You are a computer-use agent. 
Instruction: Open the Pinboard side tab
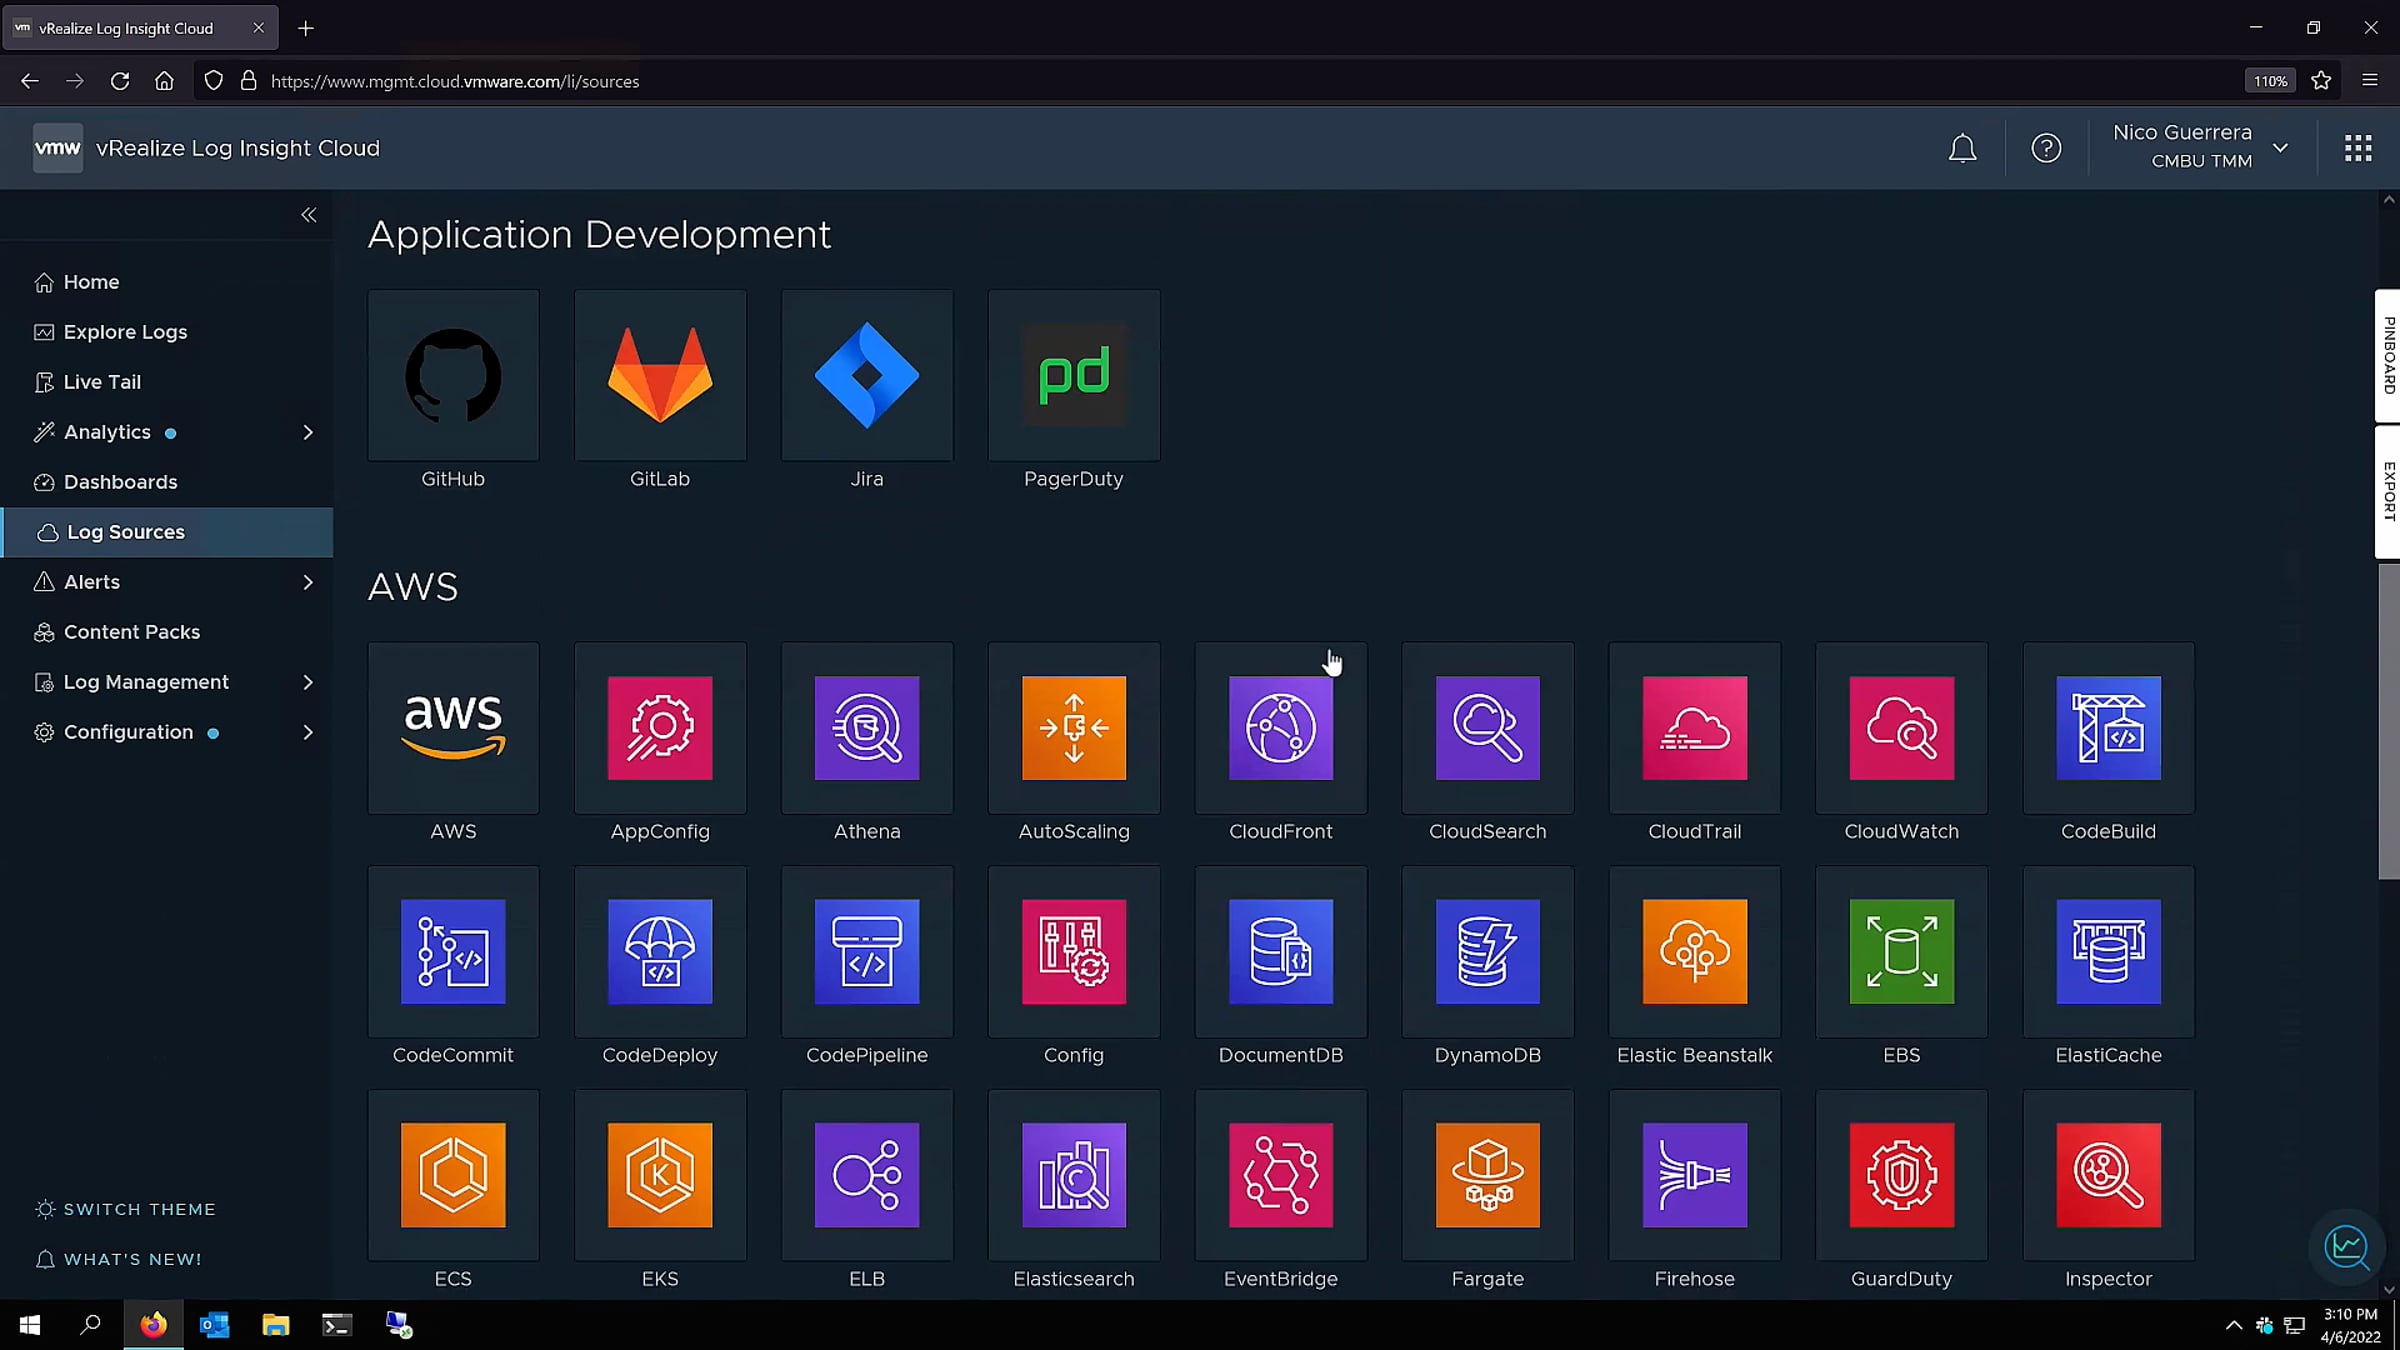click(x=2388, y=355)
